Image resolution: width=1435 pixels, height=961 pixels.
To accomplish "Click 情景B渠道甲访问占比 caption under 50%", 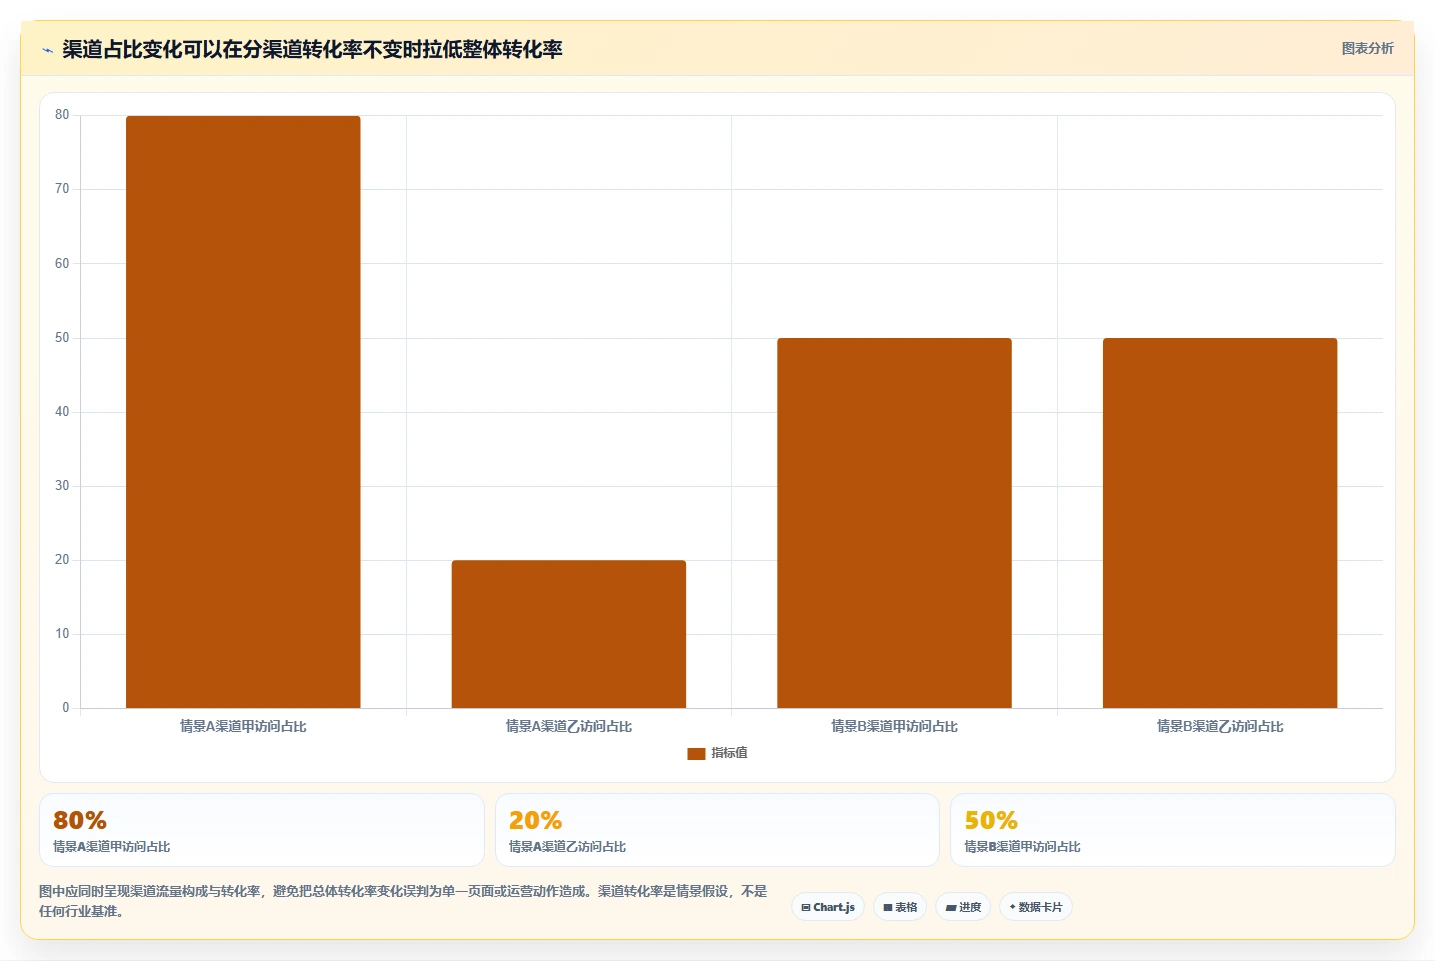I will [x=1022, y=847].
